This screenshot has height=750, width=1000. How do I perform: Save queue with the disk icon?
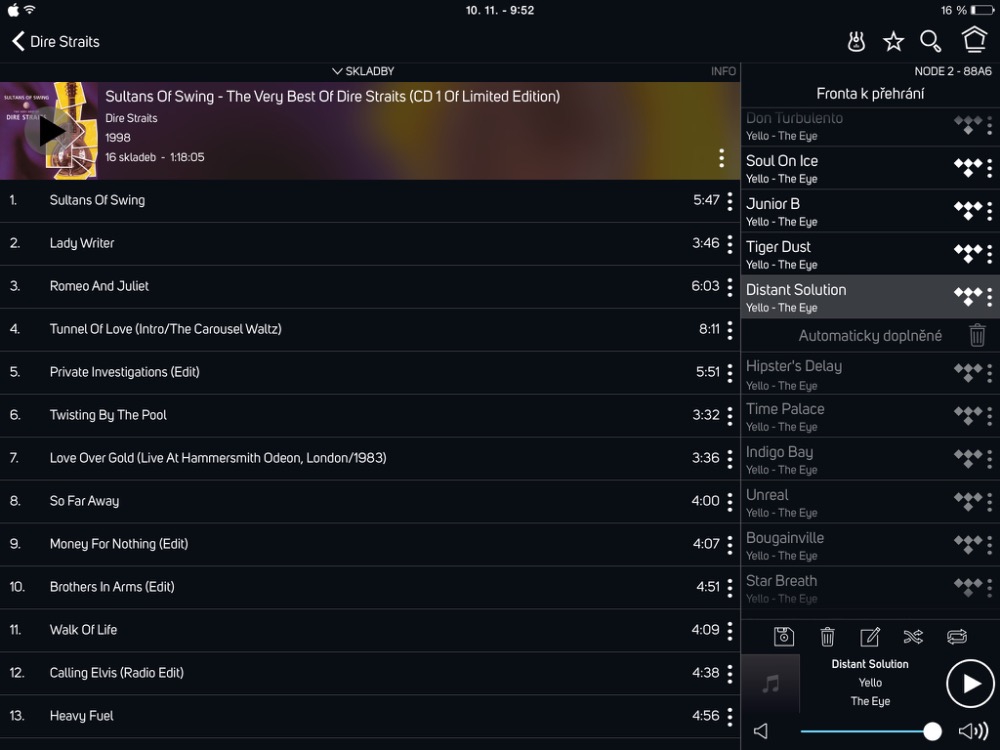[784, 636]
